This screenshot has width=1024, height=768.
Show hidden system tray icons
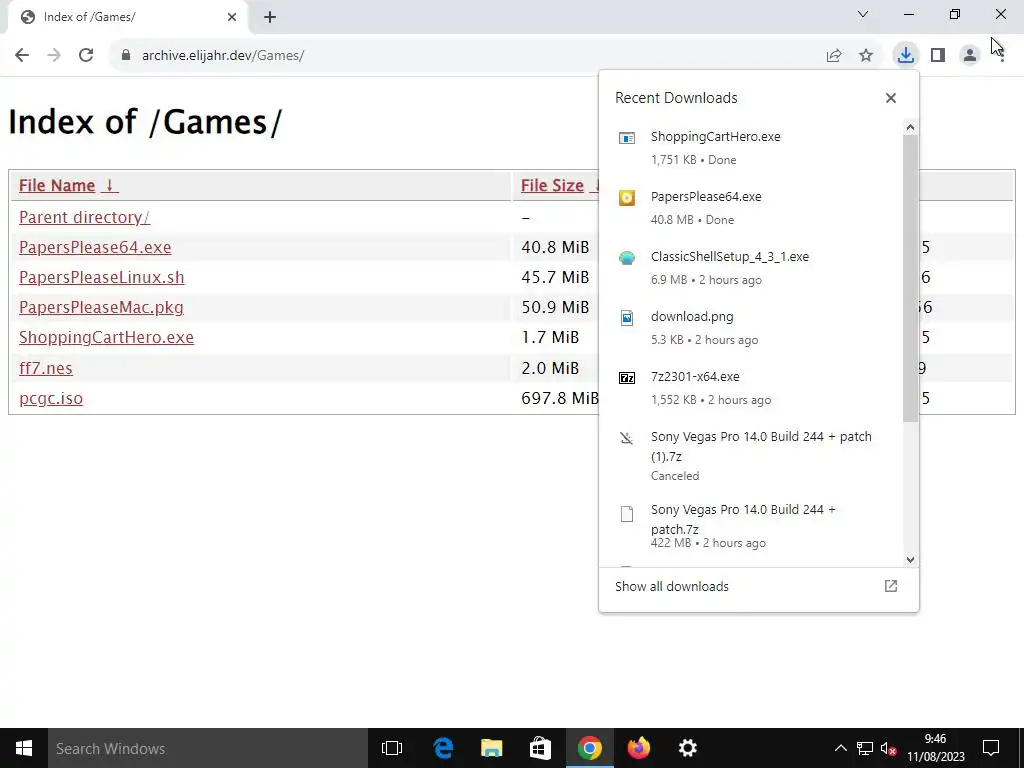[x=841, y=748]
